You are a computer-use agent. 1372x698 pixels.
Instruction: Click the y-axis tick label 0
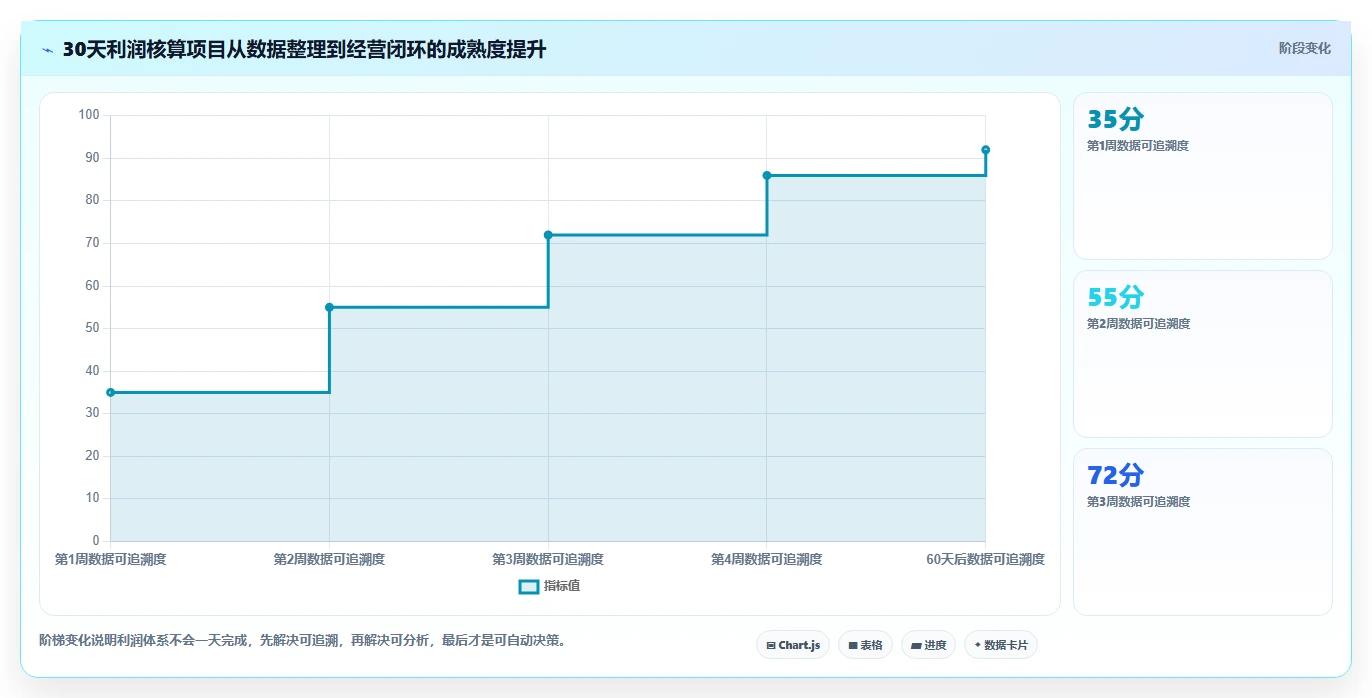tap(96, 541)
